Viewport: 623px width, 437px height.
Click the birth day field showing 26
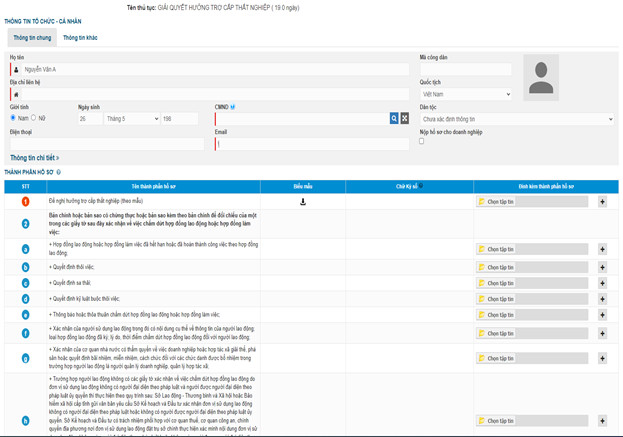tap(90, 118)
